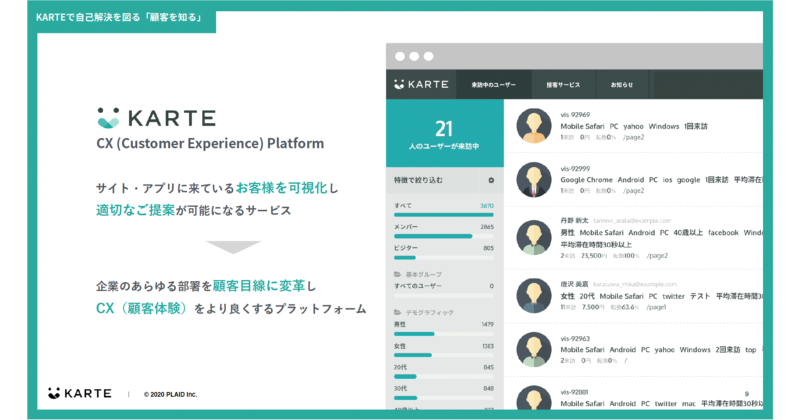Filter by the 20代 age label
800x420 pixels.
tap(400, 367)
